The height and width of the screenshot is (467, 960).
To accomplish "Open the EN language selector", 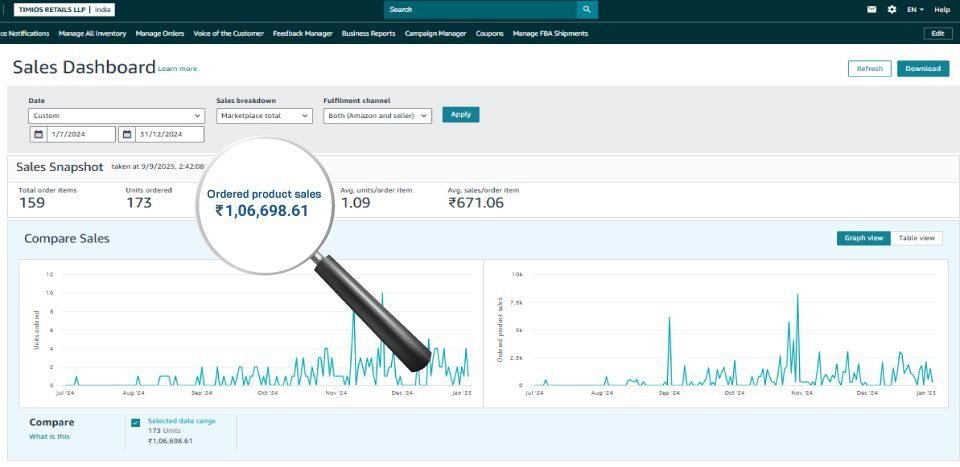I will click(914, 10).
